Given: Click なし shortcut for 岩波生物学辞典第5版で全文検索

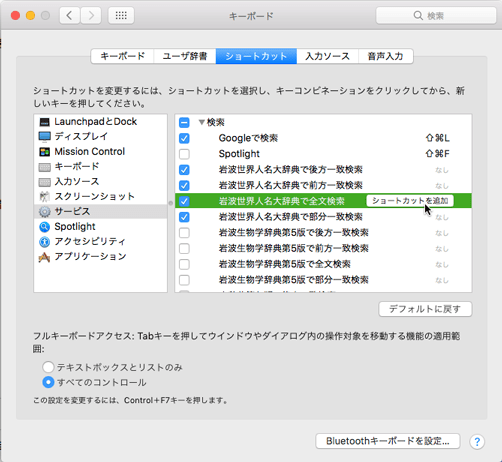Looking at the screenshot, I should point(442,265).
